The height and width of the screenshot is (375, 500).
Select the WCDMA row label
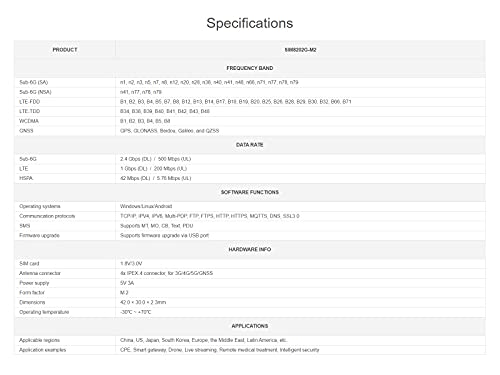tap(29, 121)
